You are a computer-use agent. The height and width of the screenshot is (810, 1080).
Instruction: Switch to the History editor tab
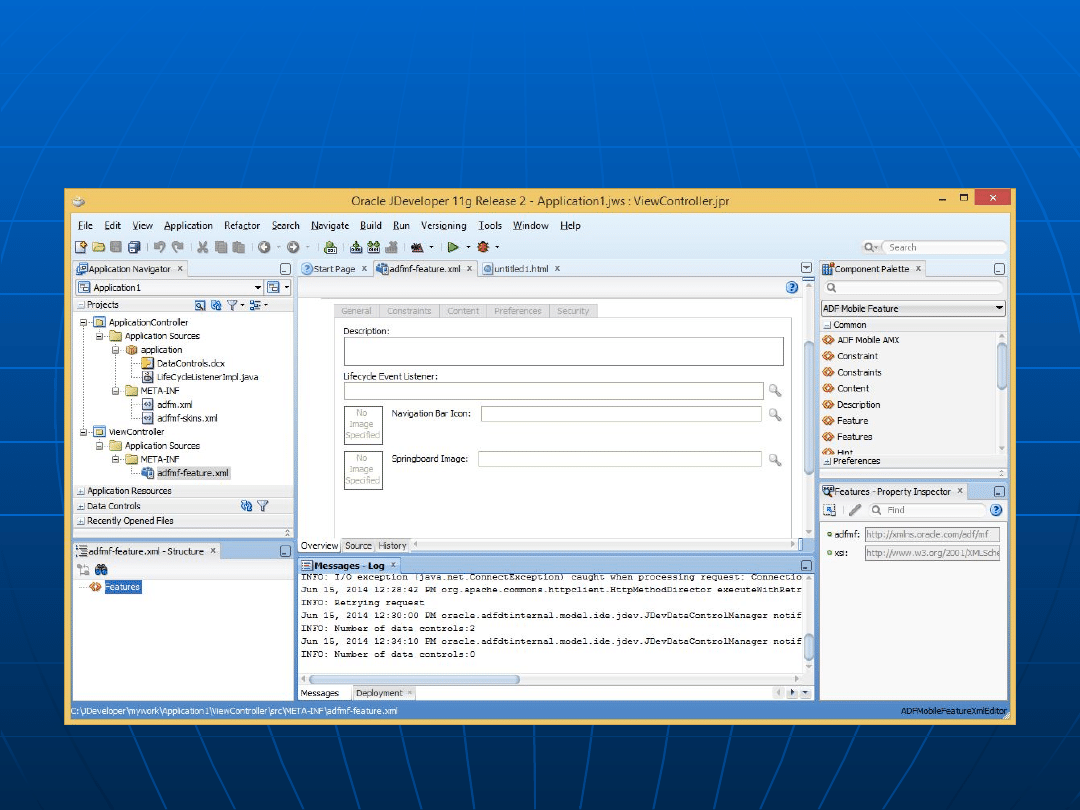pos(393,546)
